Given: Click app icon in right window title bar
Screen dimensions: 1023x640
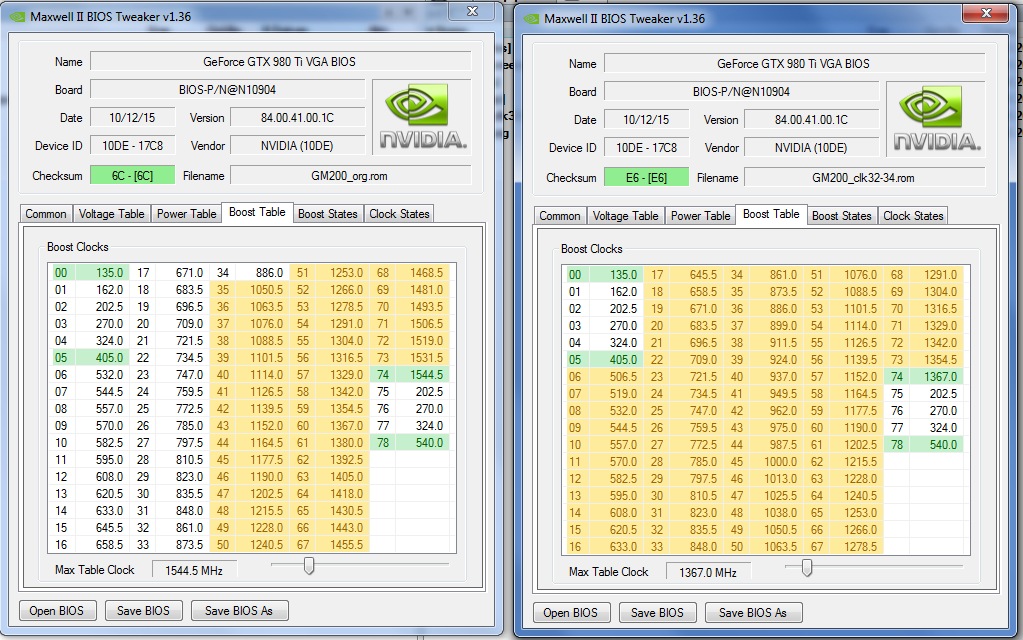Looking at the screenshot, I should click(x=532, y=19).
